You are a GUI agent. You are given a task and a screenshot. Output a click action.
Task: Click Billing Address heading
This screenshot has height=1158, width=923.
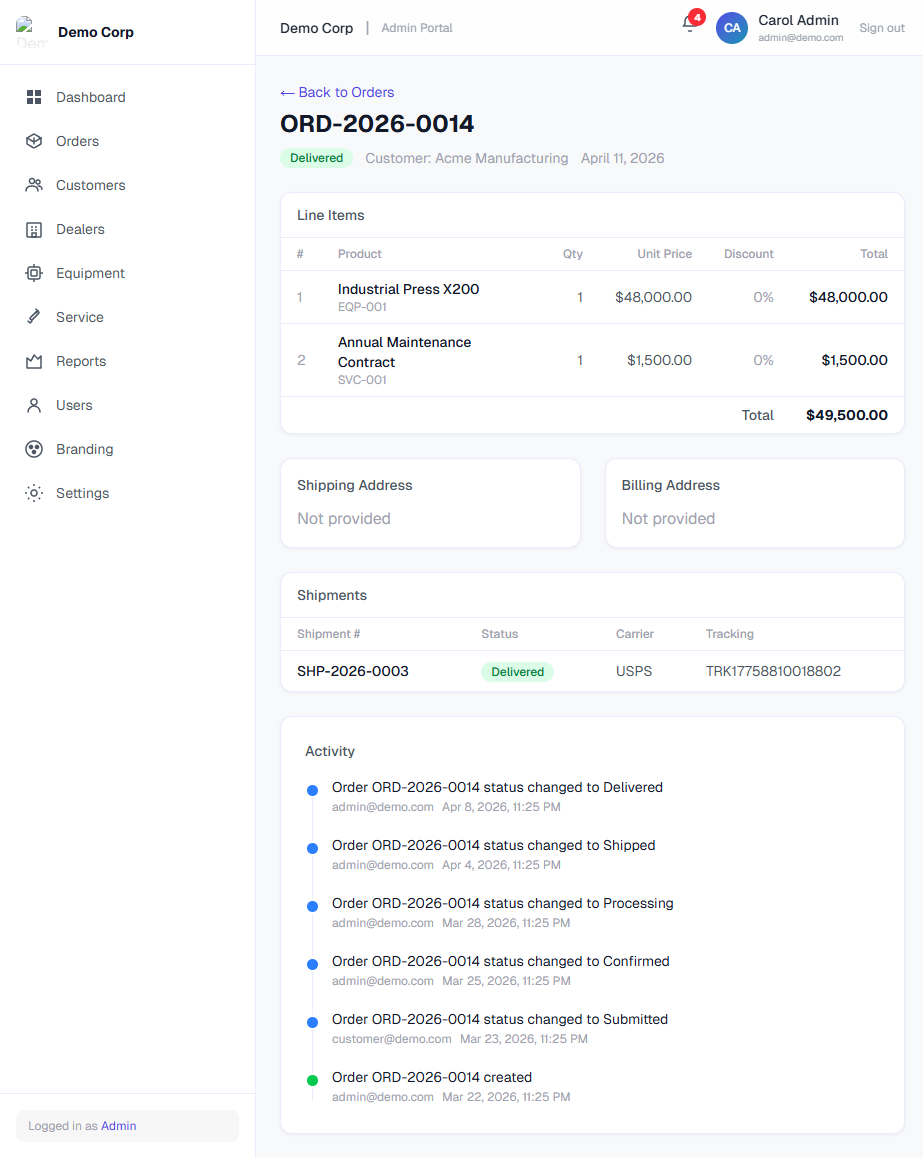click(x=670, y=485)
